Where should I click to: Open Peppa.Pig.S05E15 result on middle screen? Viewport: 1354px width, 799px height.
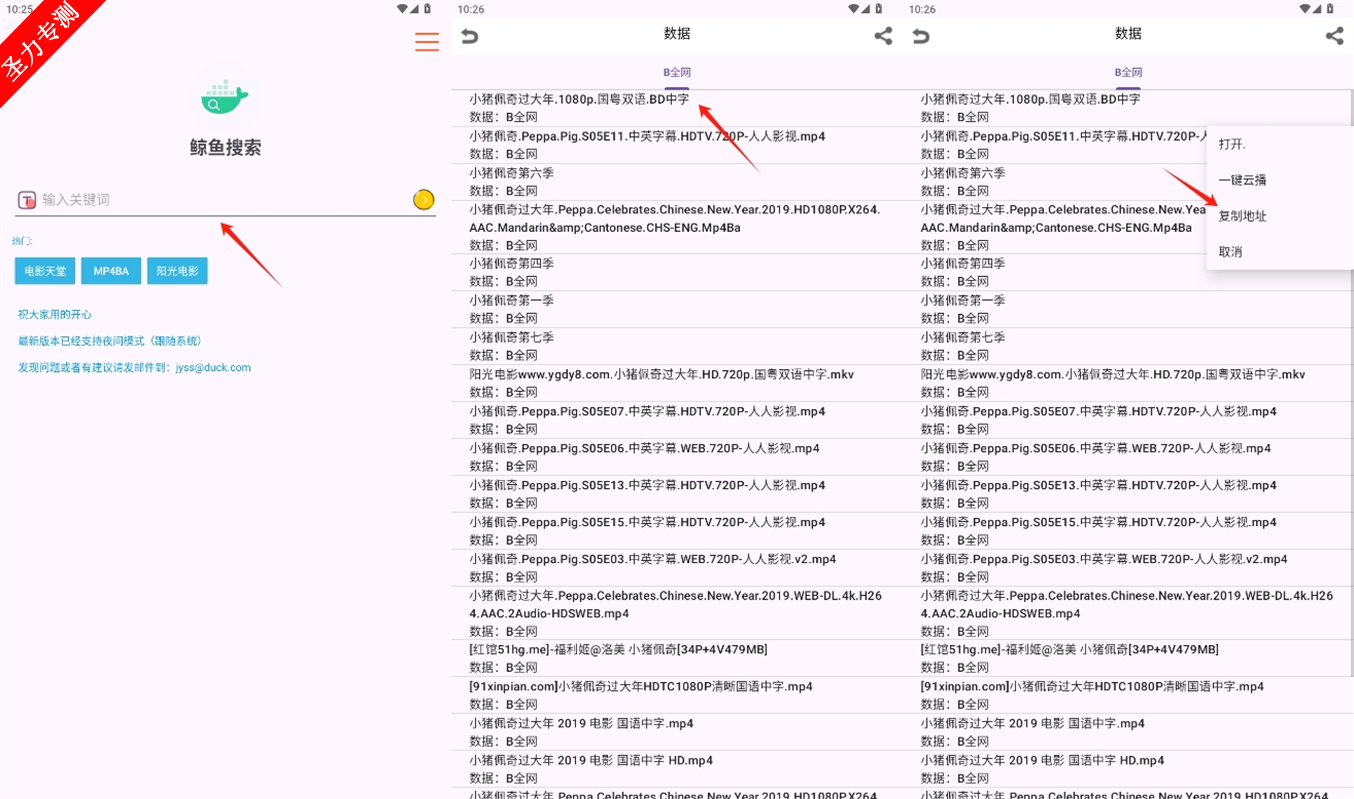[x=677, y=531]
